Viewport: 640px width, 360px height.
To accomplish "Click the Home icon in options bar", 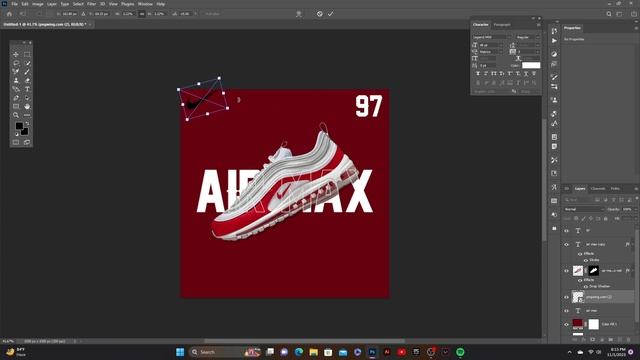I will pyautogui.click(x=9, y=14).
